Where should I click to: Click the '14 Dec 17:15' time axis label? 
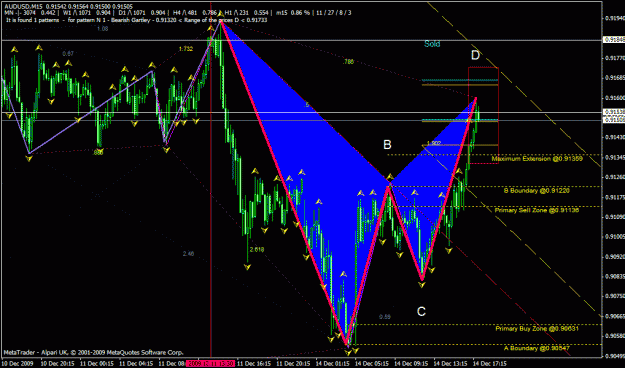tap(489, 364)
